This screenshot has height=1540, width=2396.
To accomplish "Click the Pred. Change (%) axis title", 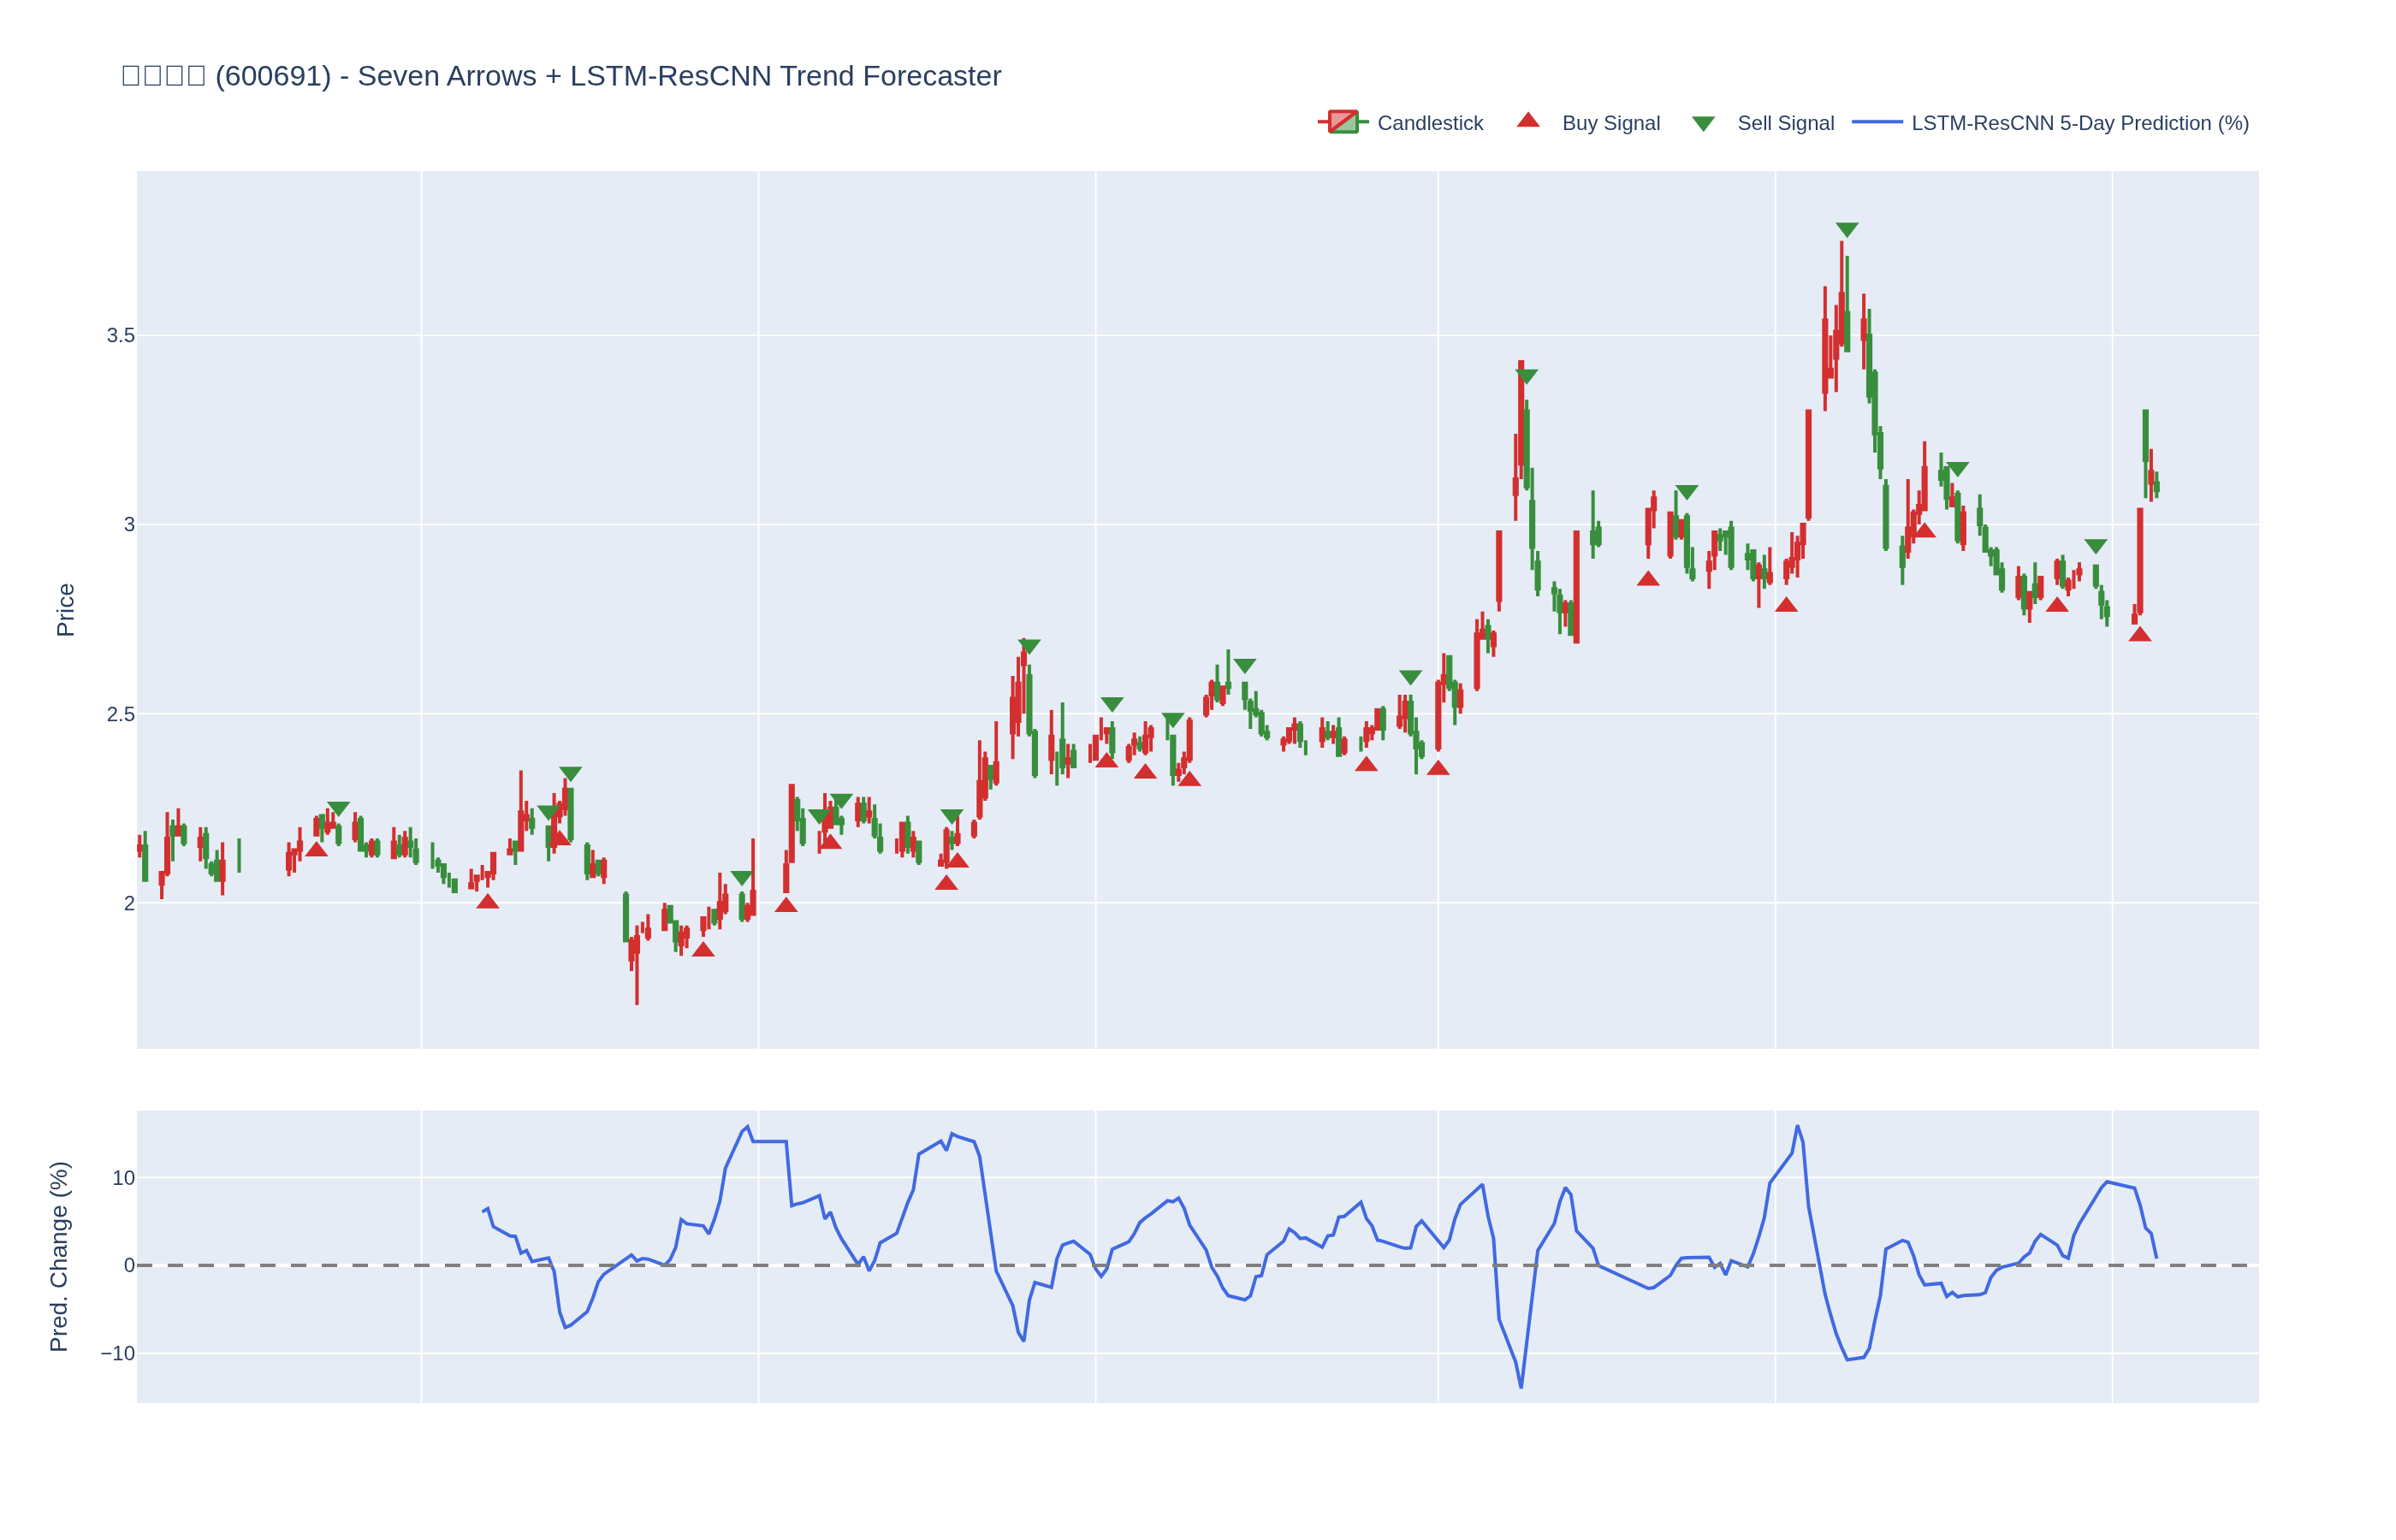I will [x=59, y=1256].
